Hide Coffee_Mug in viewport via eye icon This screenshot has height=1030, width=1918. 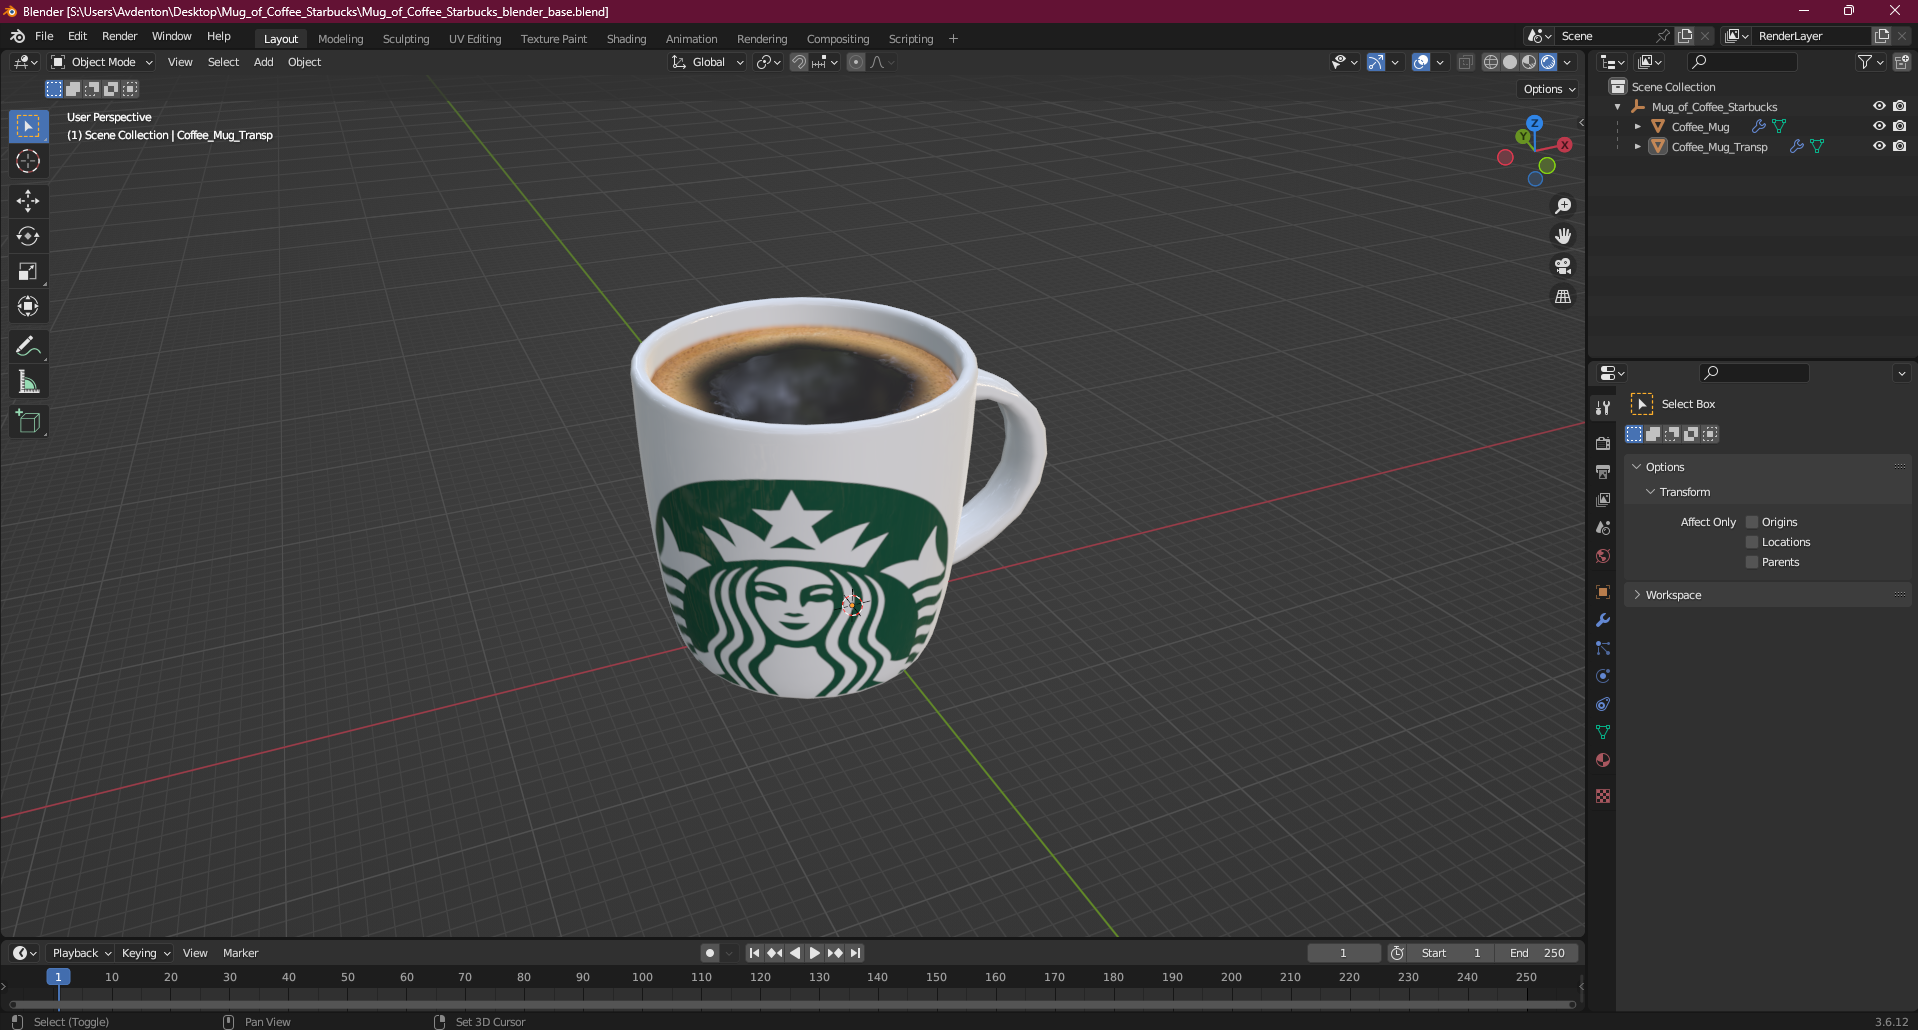[1879, 126]
